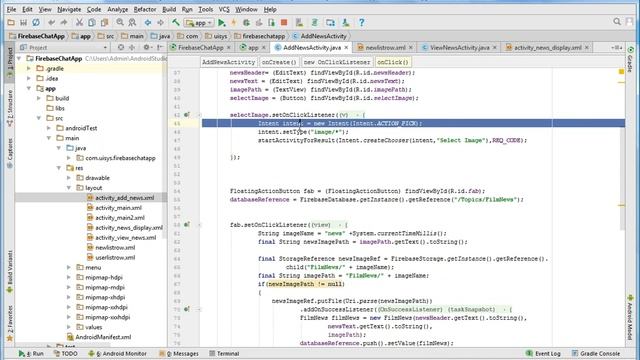The height and width of the screenshot is (360, 640).
Task: Click the Apply Changes lightning icon
Action: 234,22
